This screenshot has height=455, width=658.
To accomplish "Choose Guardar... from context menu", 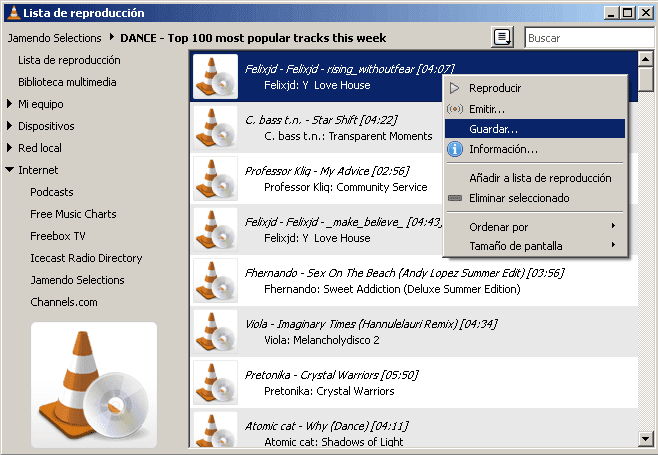I will pyautogui.click(x=535, y=129).
